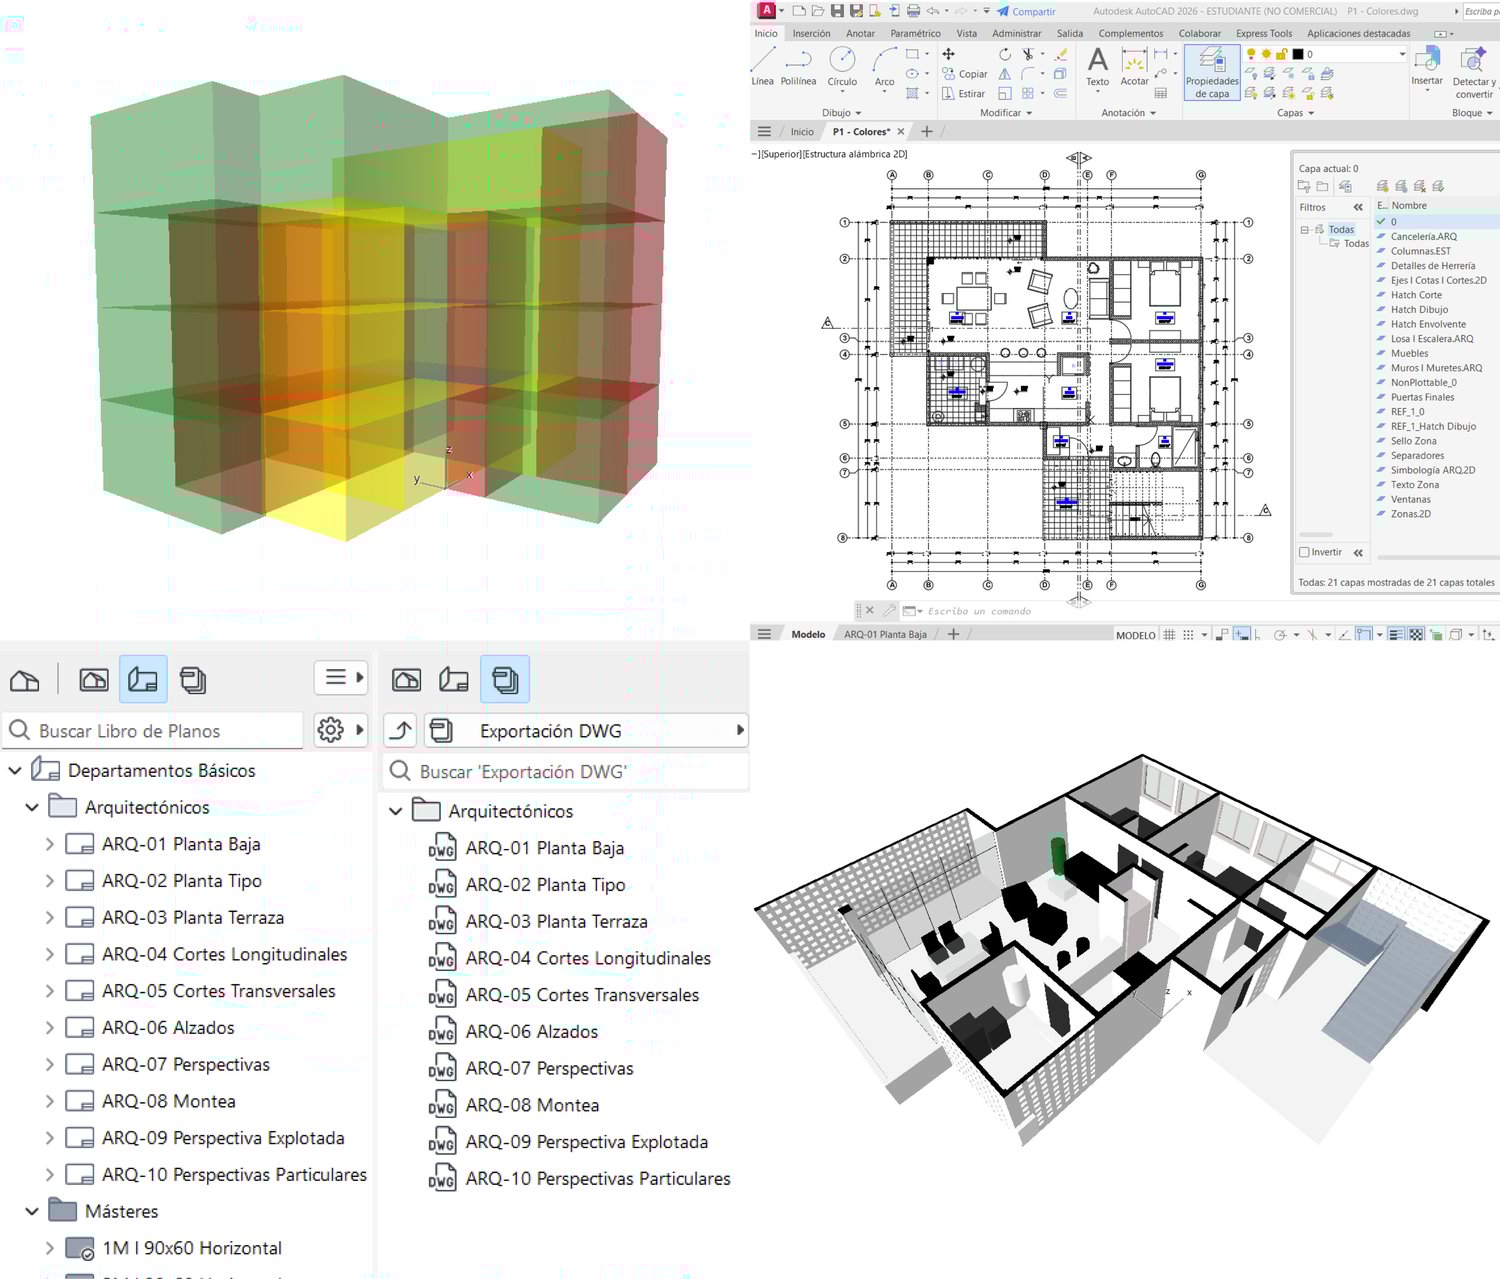The image size is (1500, 1279).
Task: Click the new drawing plus tab button
Action: coord(927,131)
